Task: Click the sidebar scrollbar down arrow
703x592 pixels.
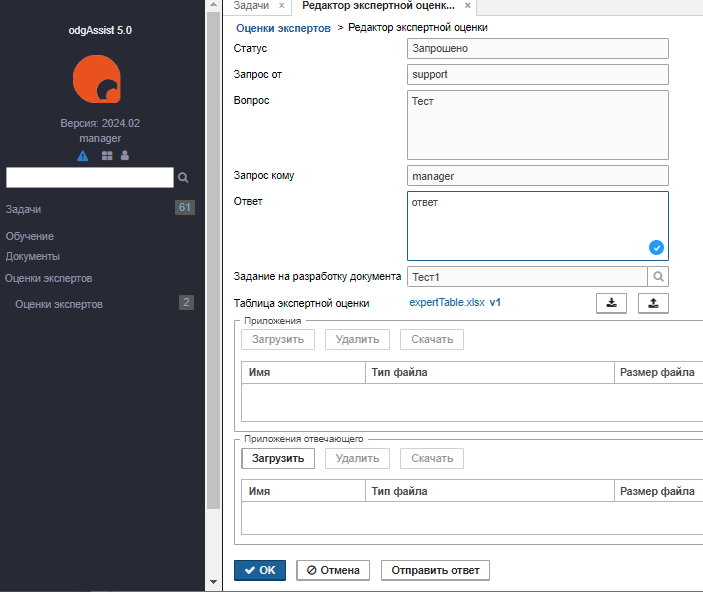Action: [x=213, y=582]
